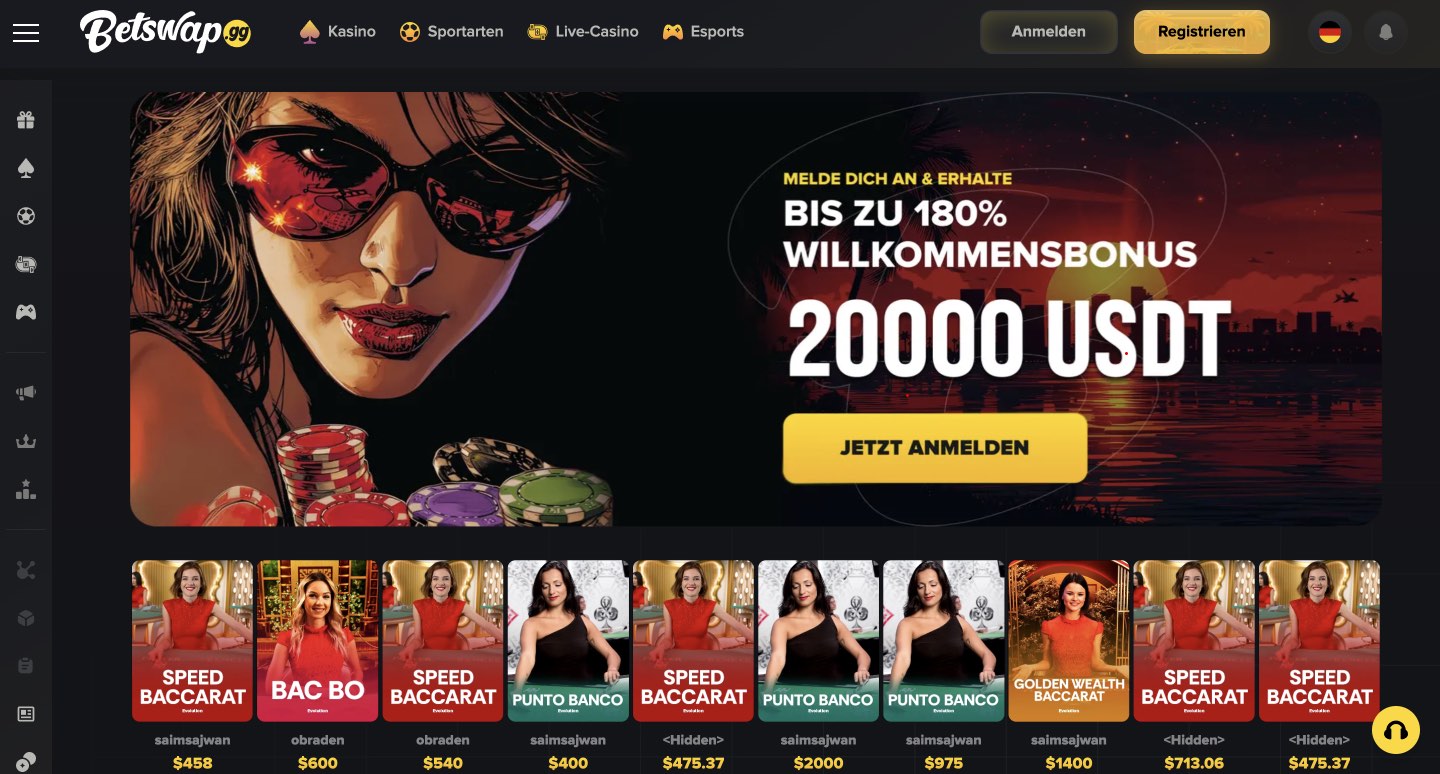
Task: Click the notification bell icon
Action: [1386, 32]
